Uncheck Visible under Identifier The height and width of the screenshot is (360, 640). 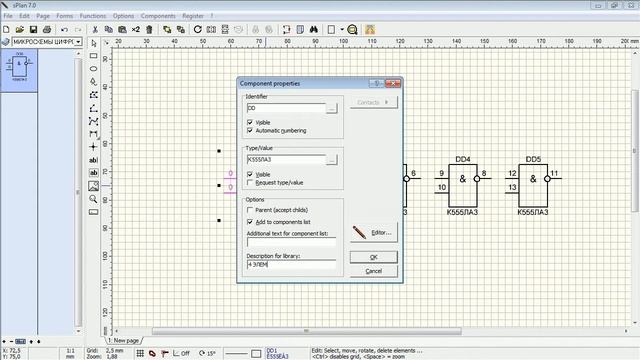(250, 122)
